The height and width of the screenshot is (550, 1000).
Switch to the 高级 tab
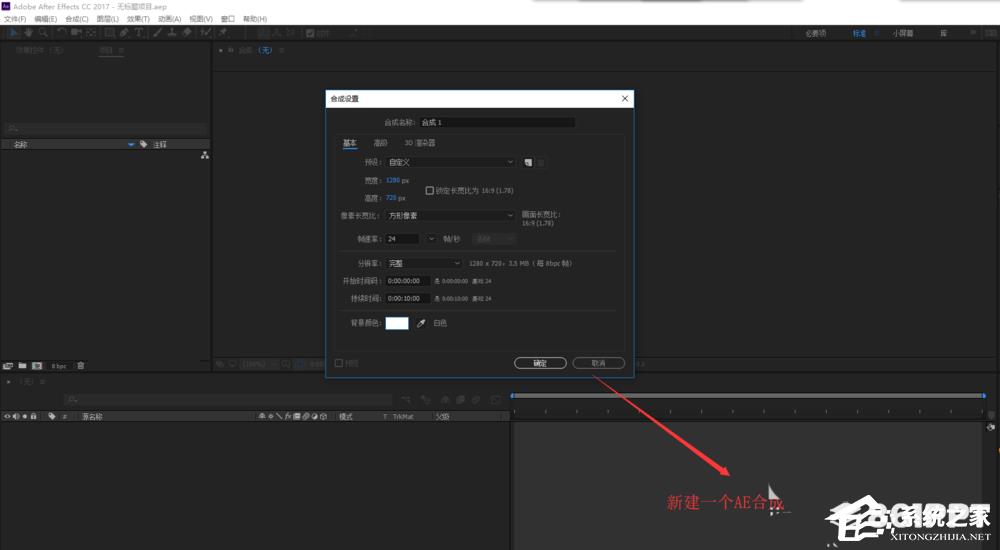click(380, 143)
